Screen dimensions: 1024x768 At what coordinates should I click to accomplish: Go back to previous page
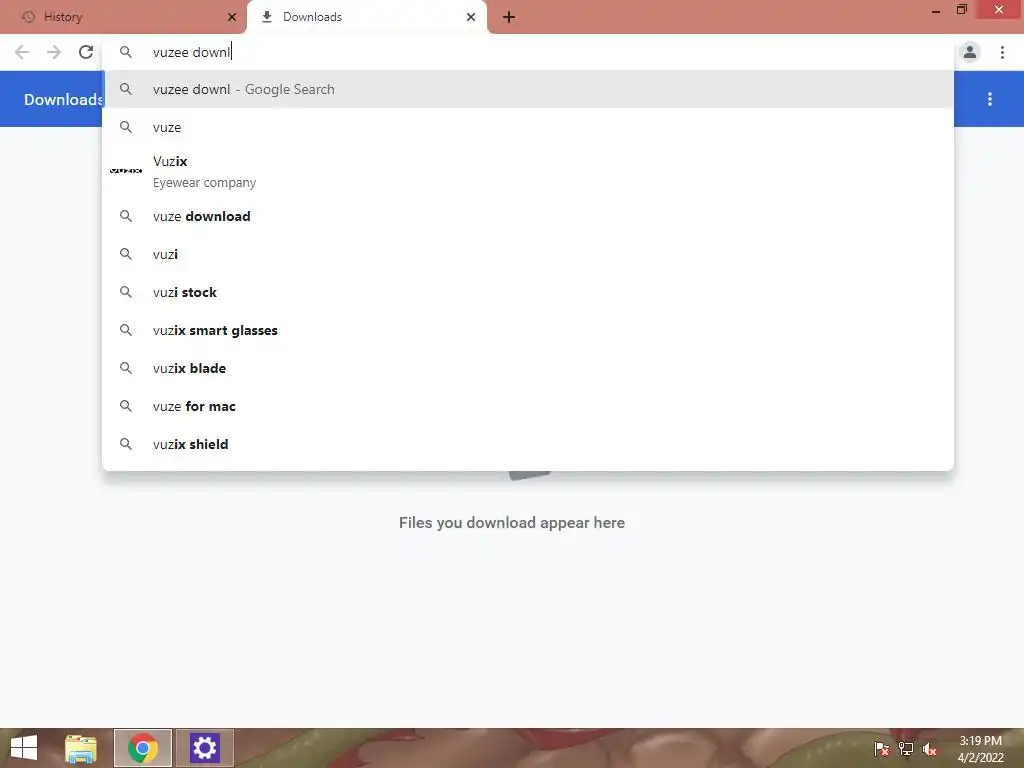click(22, 52)
